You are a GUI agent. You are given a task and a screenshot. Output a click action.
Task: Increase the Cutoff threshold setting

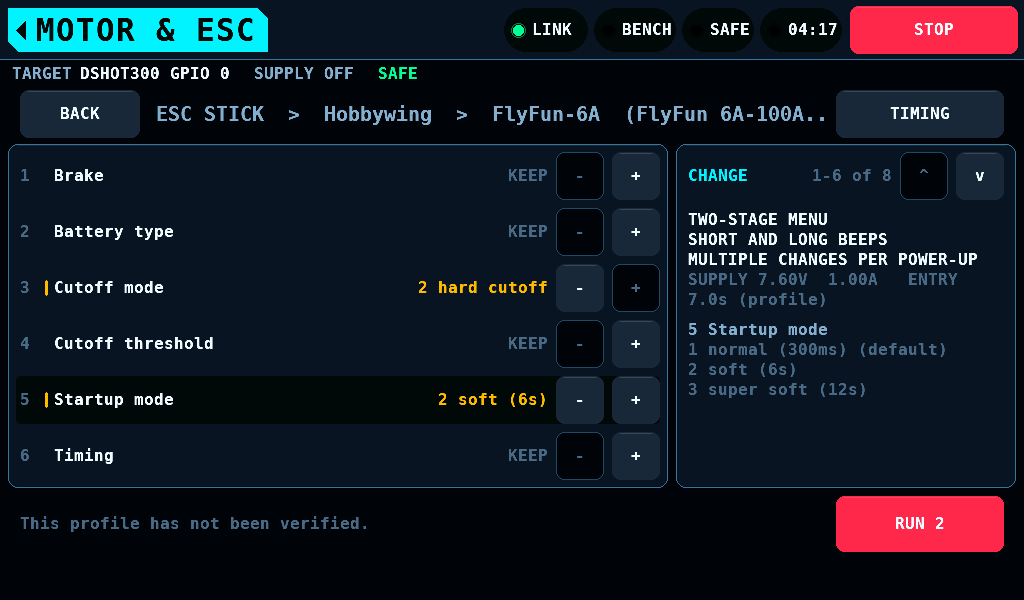click(x=635, y=344)
